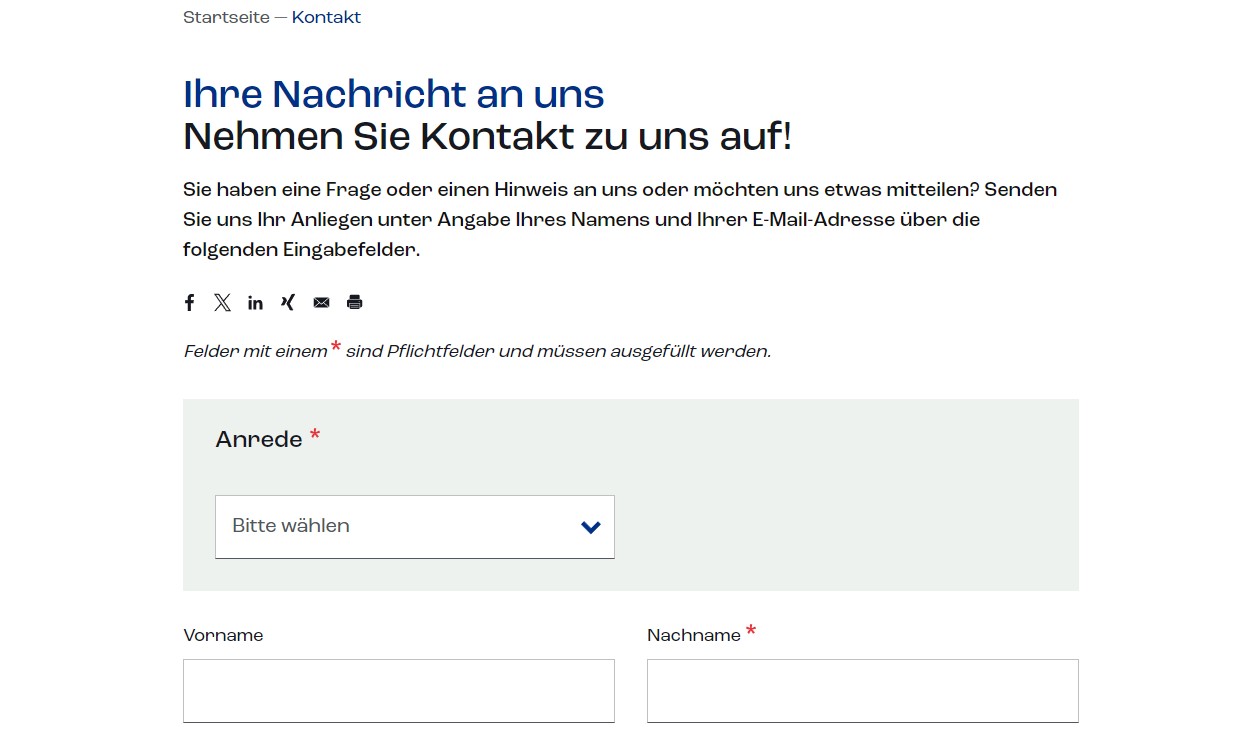Share the page on Facebook
The image size is (1252, 743).
[189, 302]
